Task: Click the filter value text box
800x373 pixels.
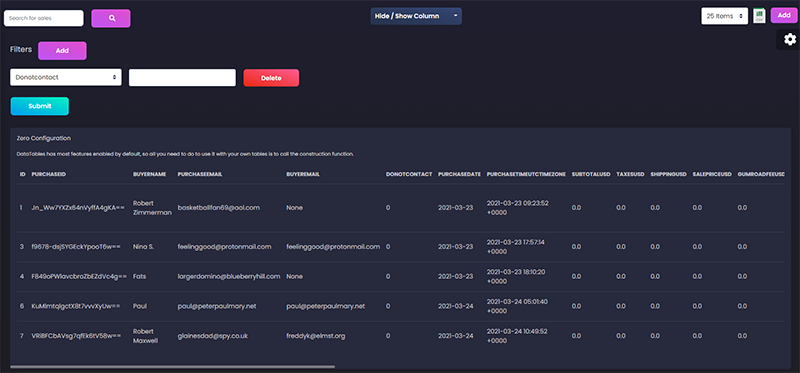Action: [182, 78]
